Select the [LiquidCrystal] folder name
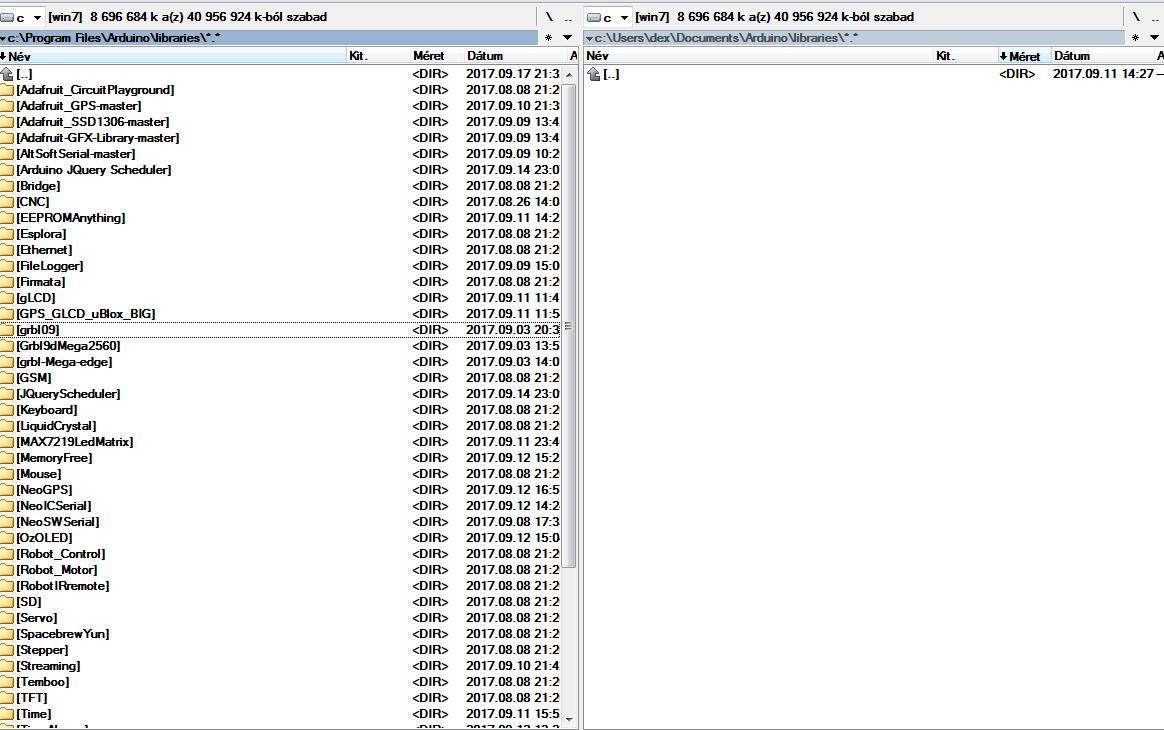Image resolution: width=1164 pixels, height=730 pixels. [56, 426]
